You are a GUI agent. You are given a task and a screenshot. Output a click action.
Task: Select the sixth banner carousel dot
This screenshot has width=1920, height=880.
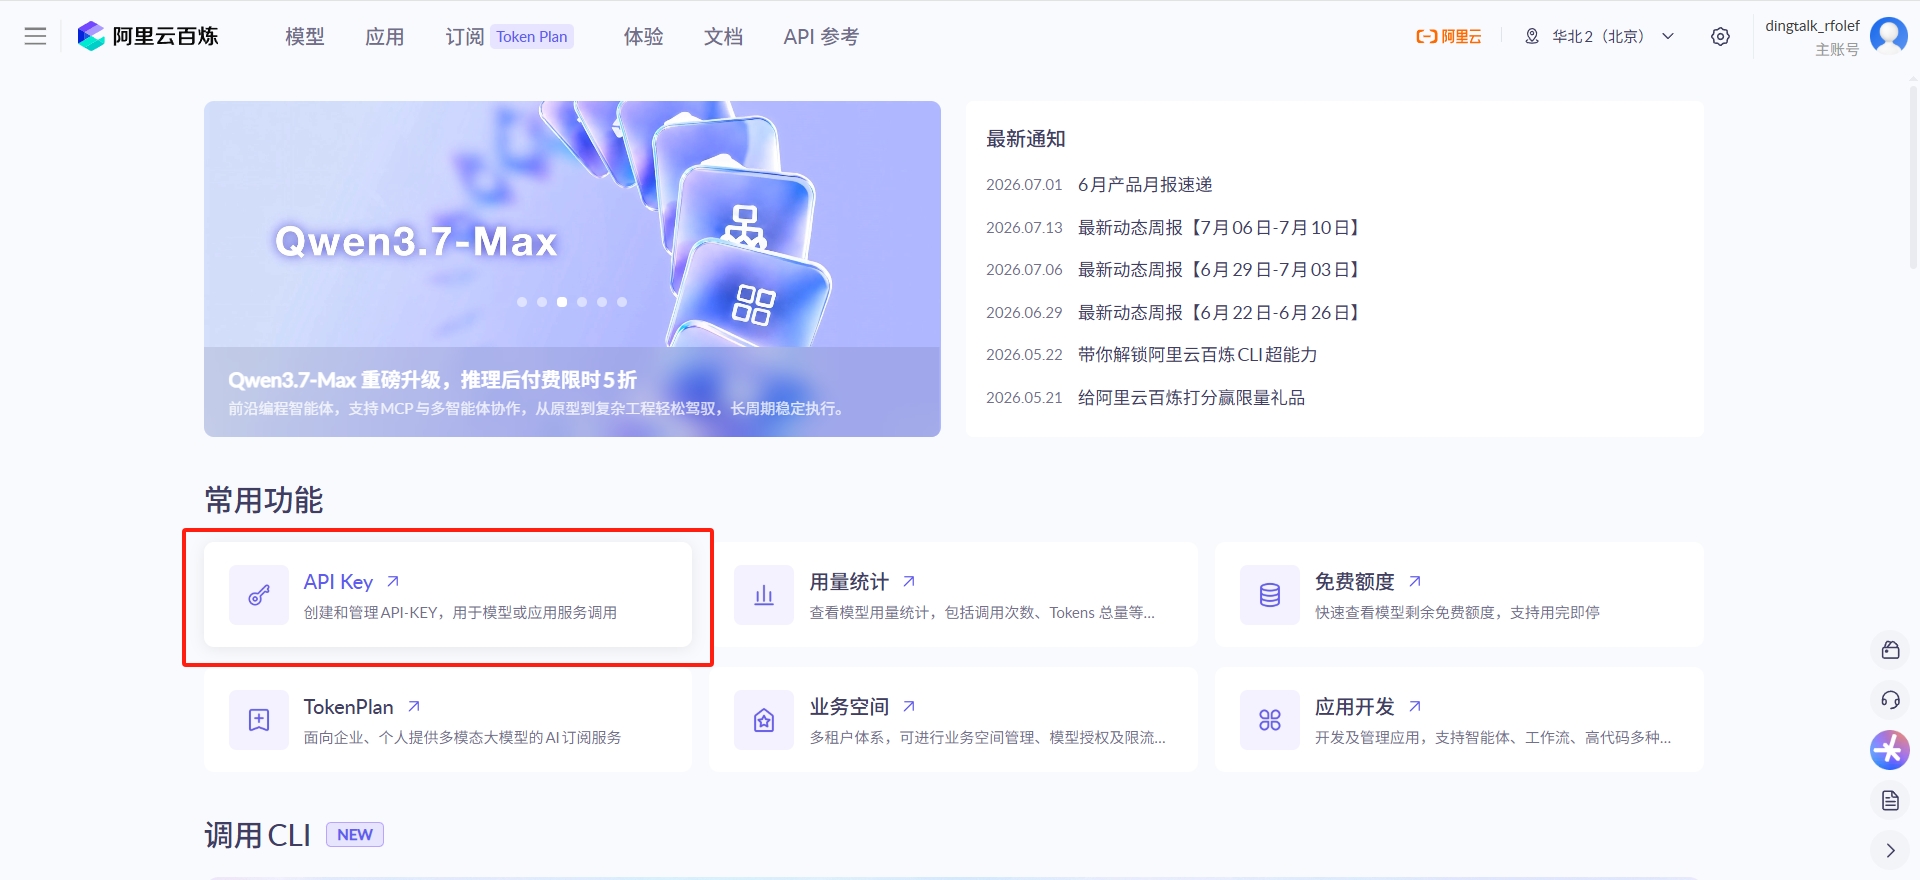coord(622,302)
